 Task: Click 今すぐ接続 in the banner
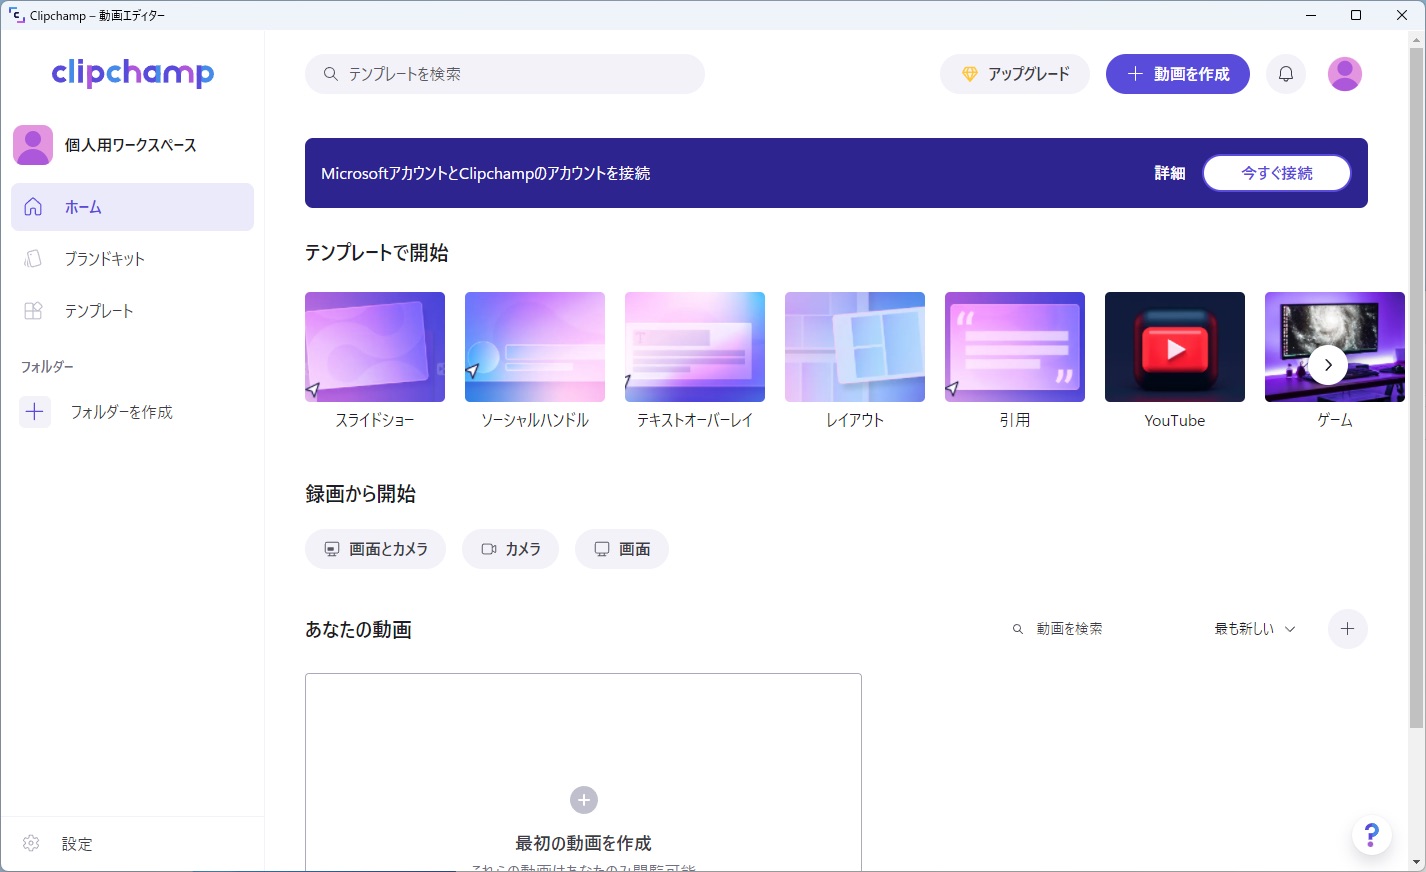[x=1277, y=173]
